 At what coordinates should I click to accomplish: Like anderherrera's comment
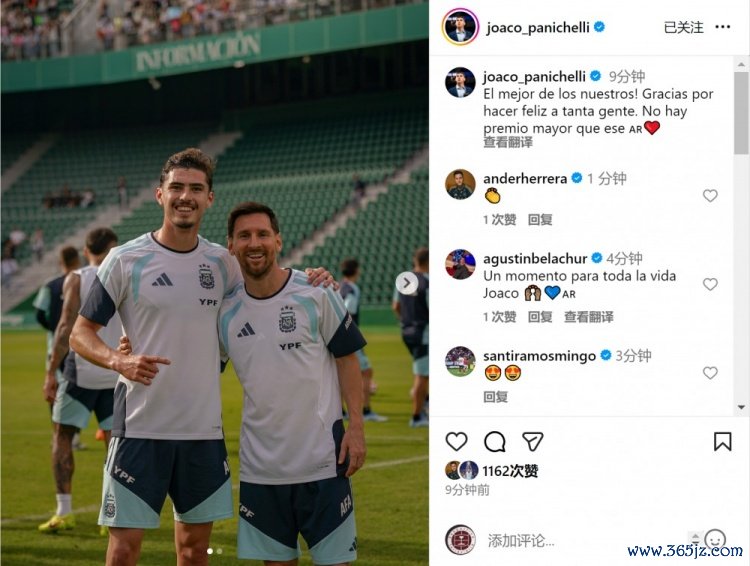[710, 195]
